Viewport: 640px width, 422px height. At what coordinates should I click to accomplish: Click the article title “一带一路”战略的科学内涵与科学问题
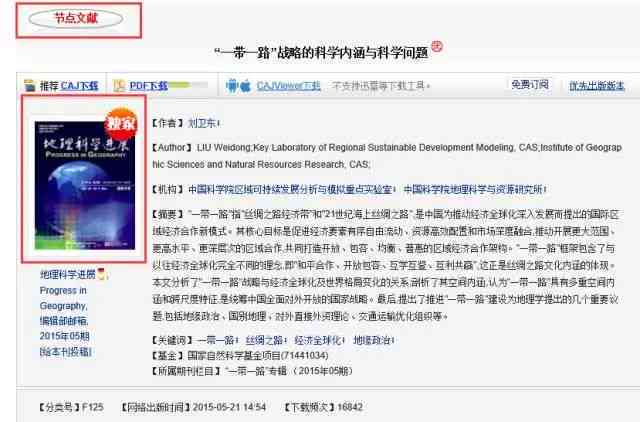(x=321, y=53)
